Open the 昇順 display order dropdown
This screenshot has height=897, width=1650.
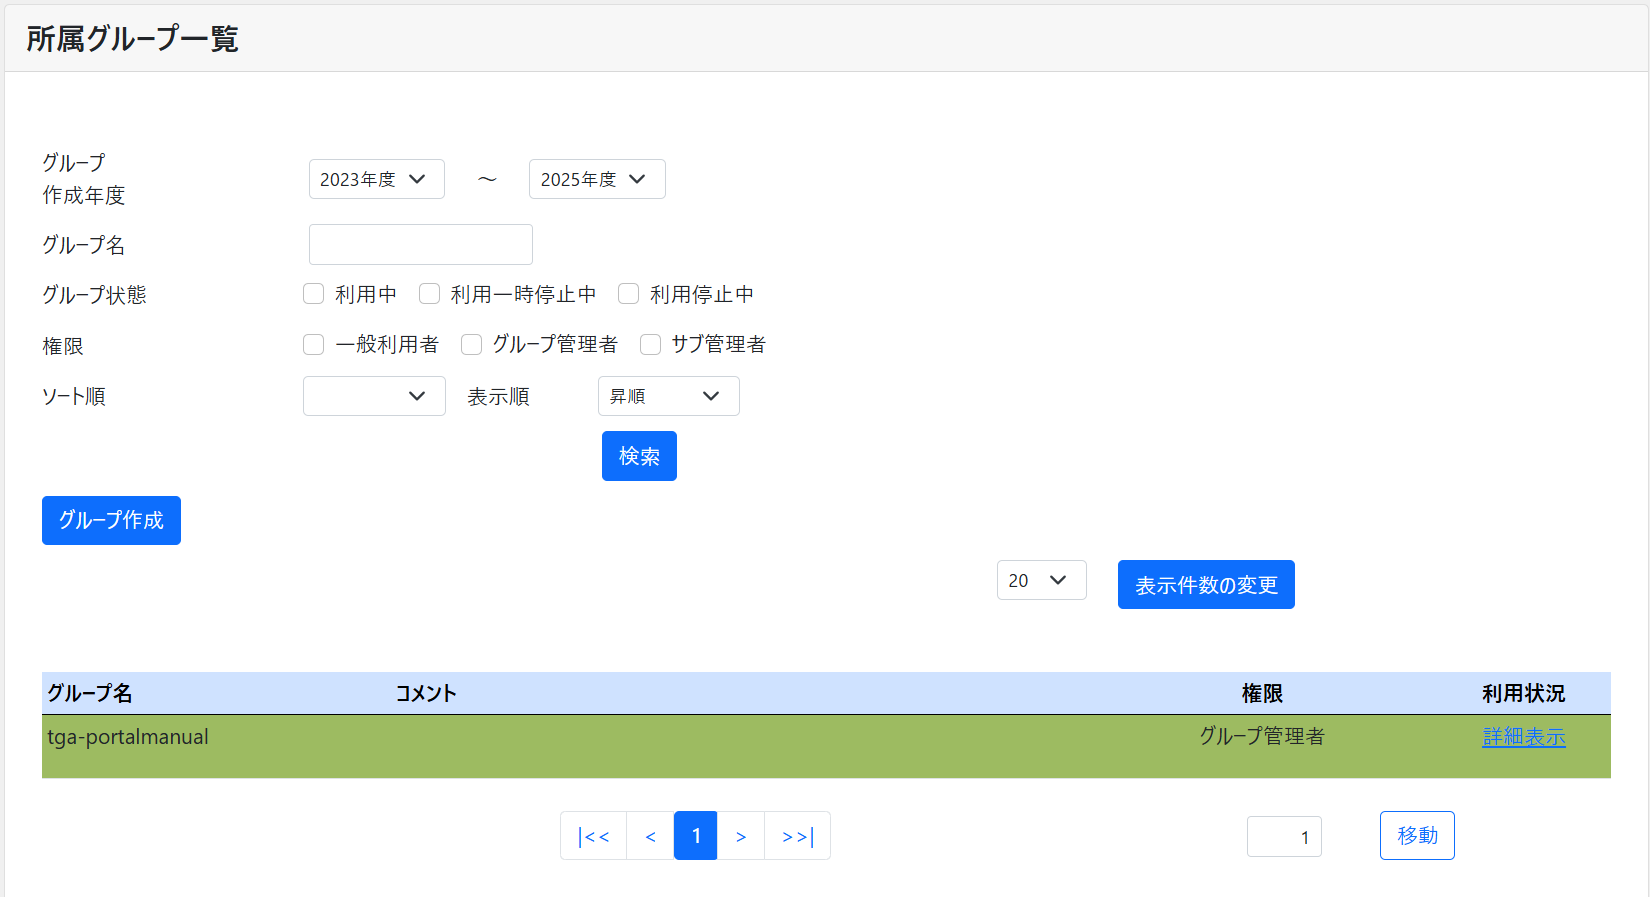pyautogui.click(x=668, y=396)
